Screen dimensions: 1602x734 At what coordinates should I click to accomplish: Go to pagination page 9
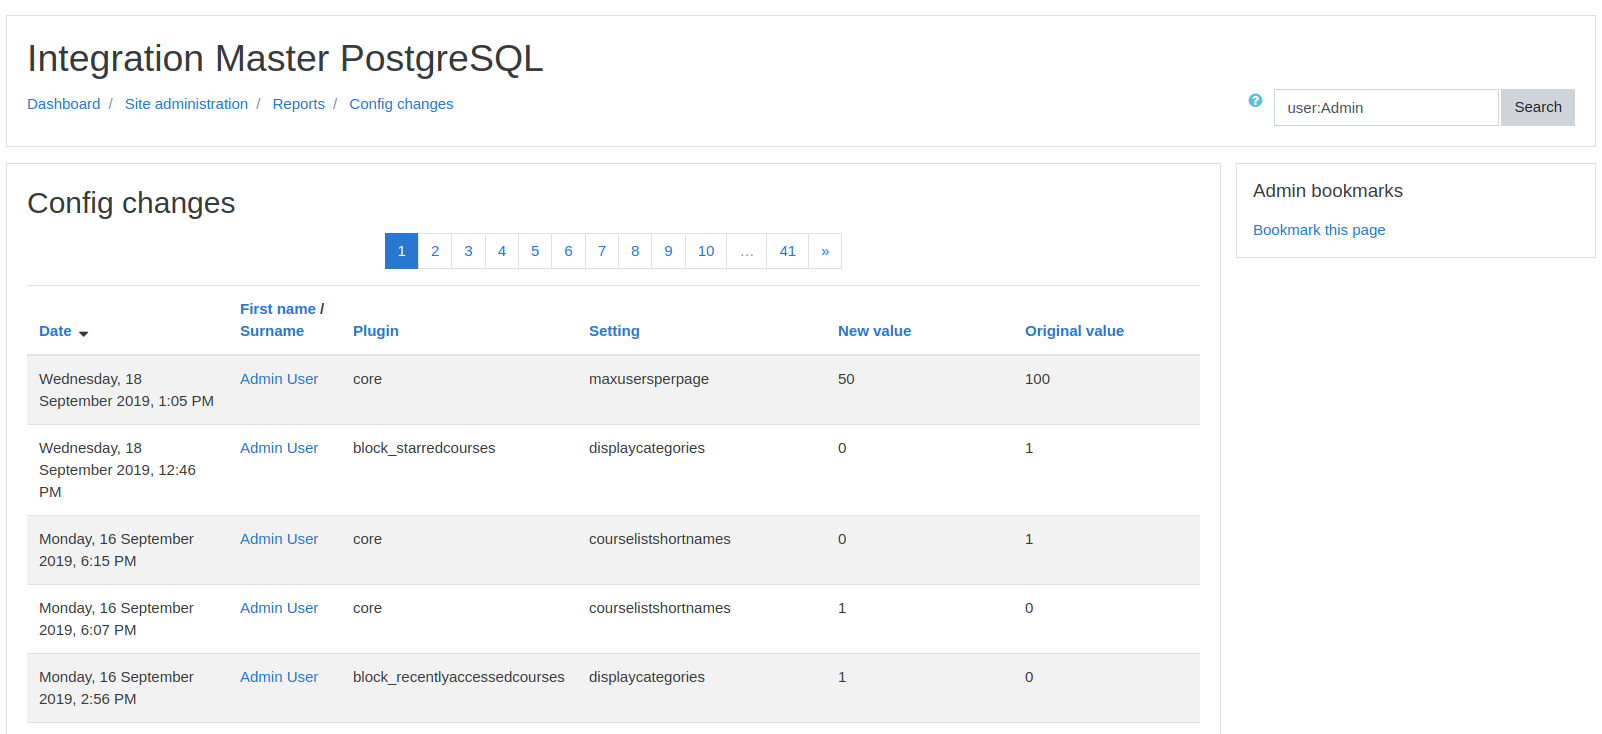click(x=668, y=251)
